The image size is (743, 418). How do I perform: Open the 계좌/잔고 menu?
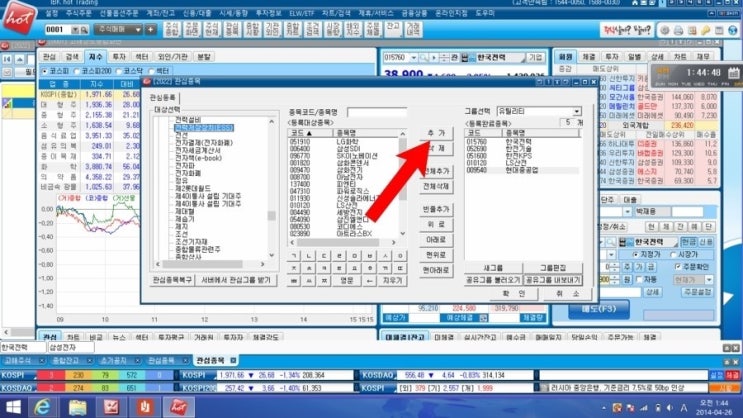[161, 13]
